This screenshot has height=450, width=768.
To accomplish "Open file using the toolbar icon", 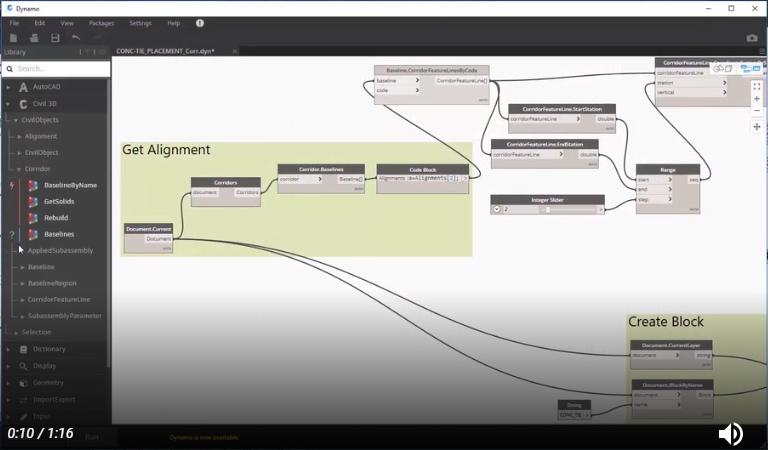I will click(34, 38).
